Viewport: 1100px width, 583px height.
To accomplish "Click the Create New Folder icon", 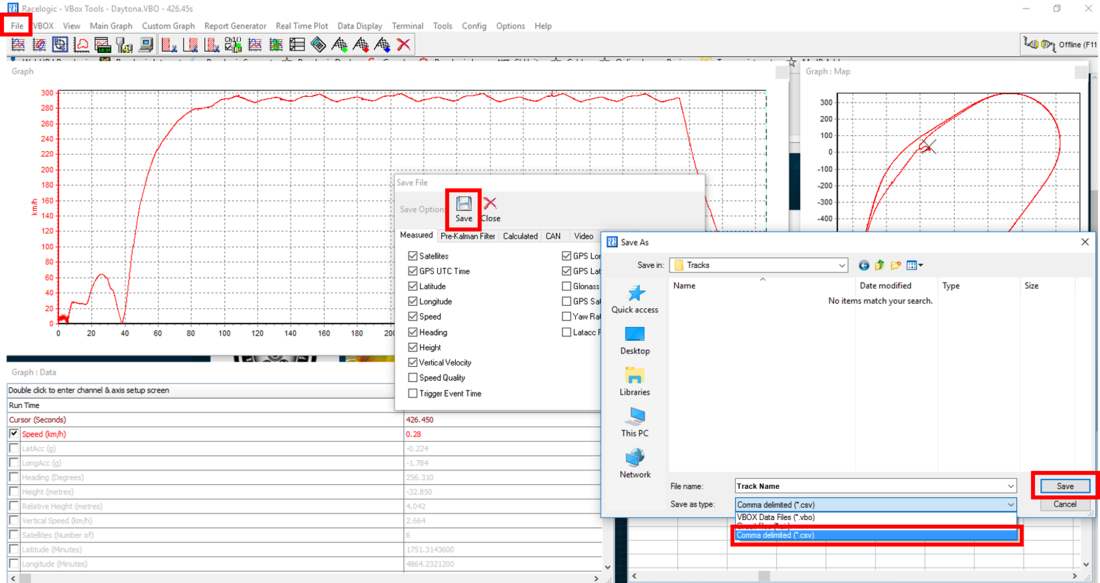I will tap(895, 265).
